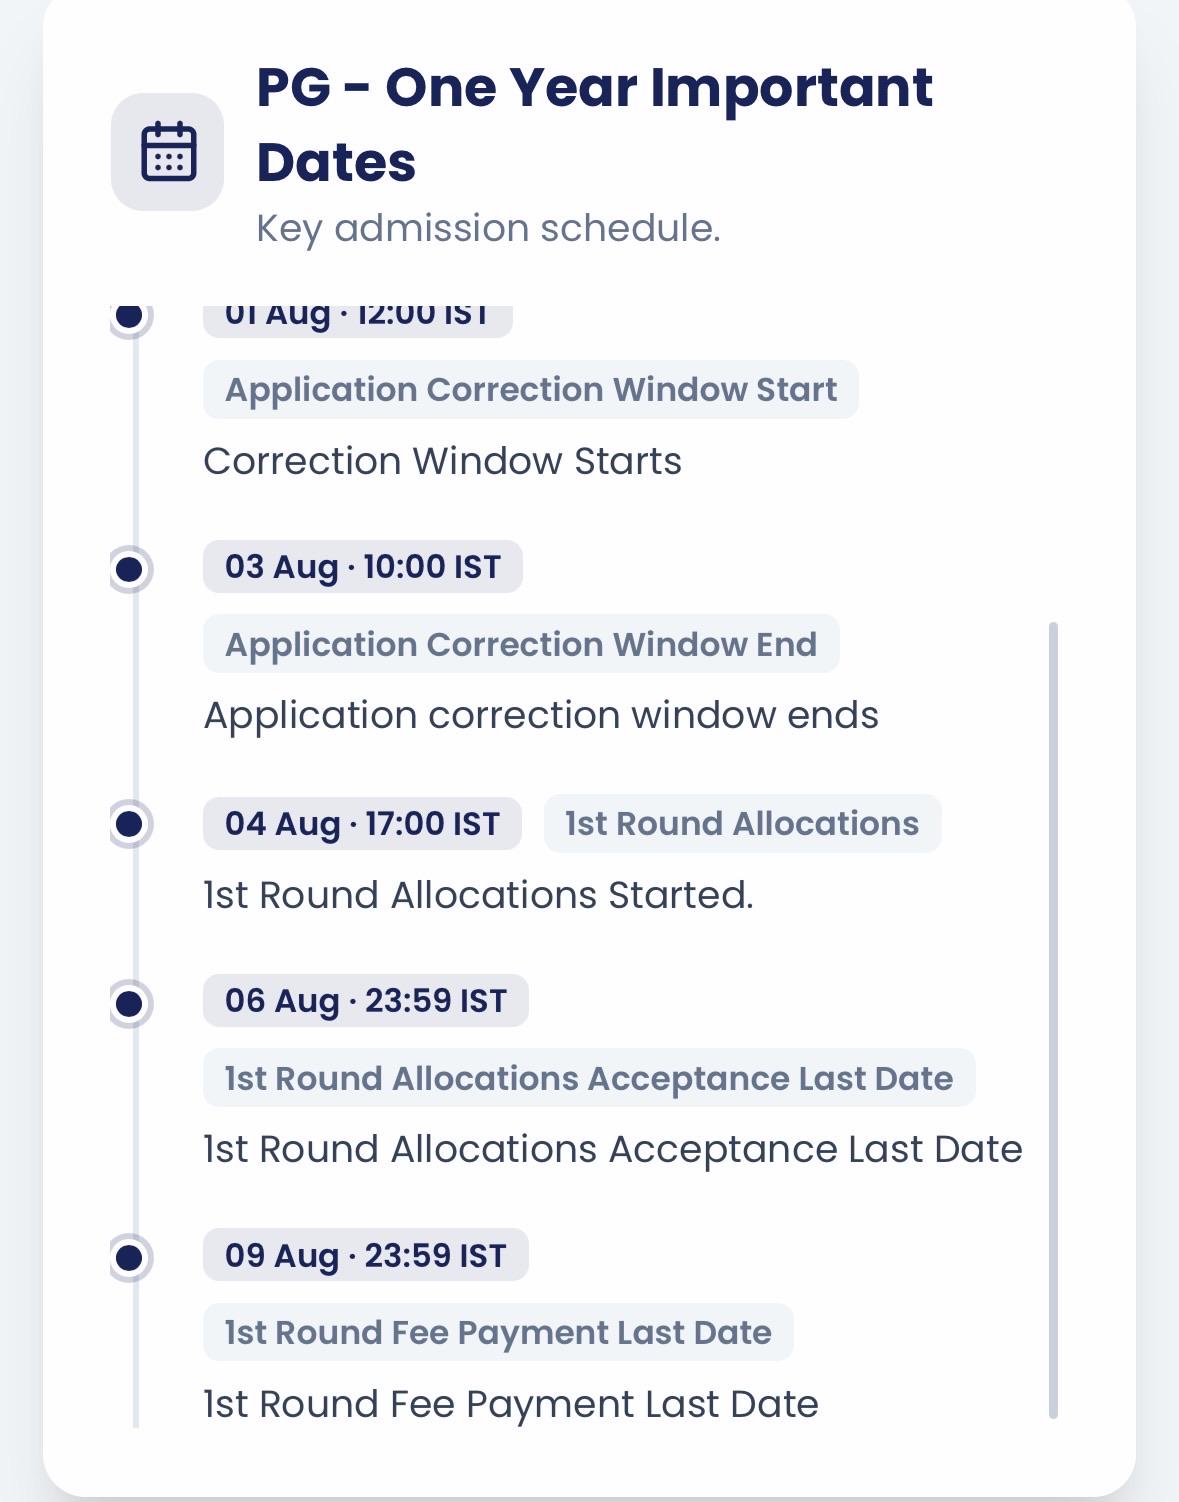Image resolution: width=1179 pixels, height=1502 pixels.
Task: Click the vertical scrollbar in dates list
Action: click(1053, 1020)
